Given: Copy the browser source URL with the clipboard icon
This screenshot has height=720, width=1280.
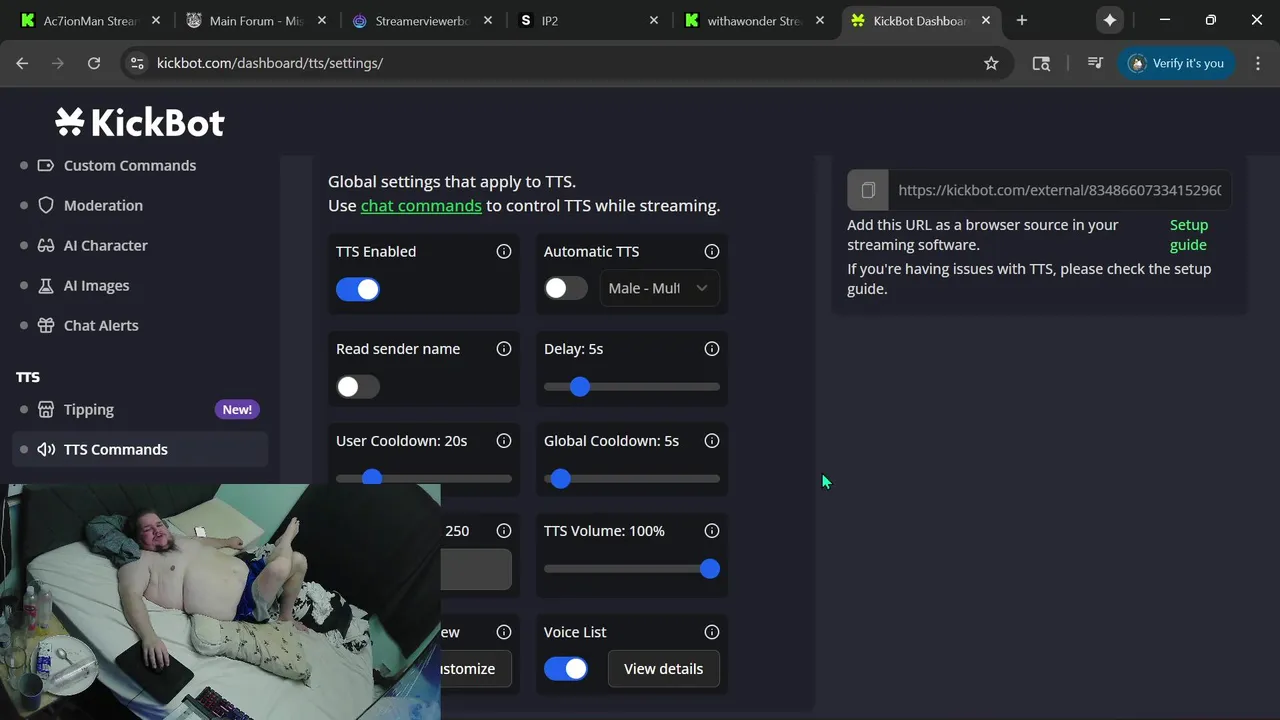Looking at the screenshot, I should pyautogui.click(x=868, y=190).
